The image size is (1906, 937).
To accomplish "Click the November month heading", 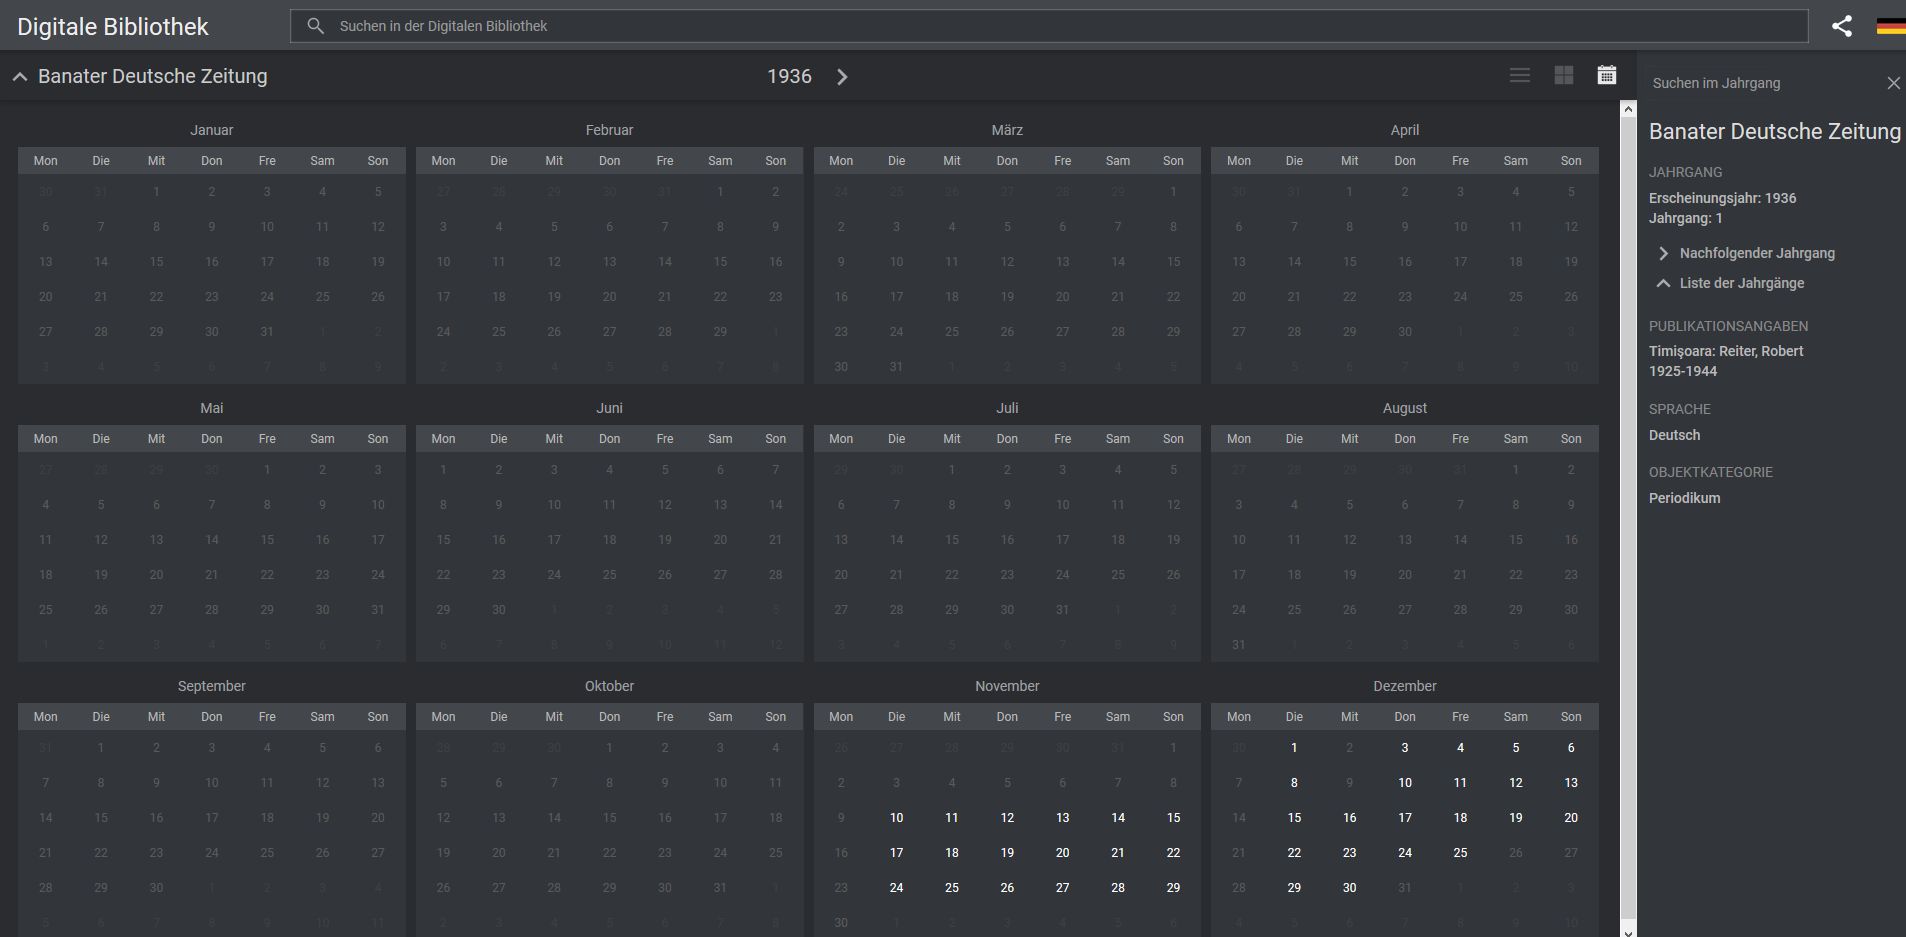I will click(1007, 686).
